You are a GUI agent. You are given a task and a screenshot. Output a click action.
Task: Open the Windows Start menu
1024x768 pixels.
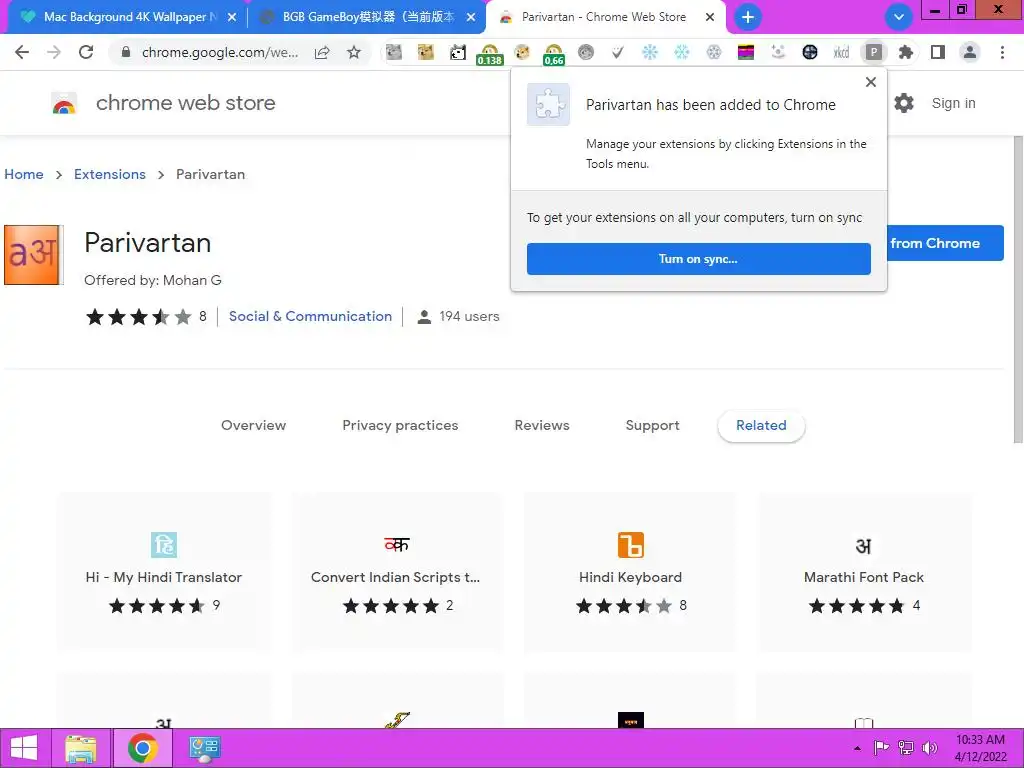click(x=24, y=748)
